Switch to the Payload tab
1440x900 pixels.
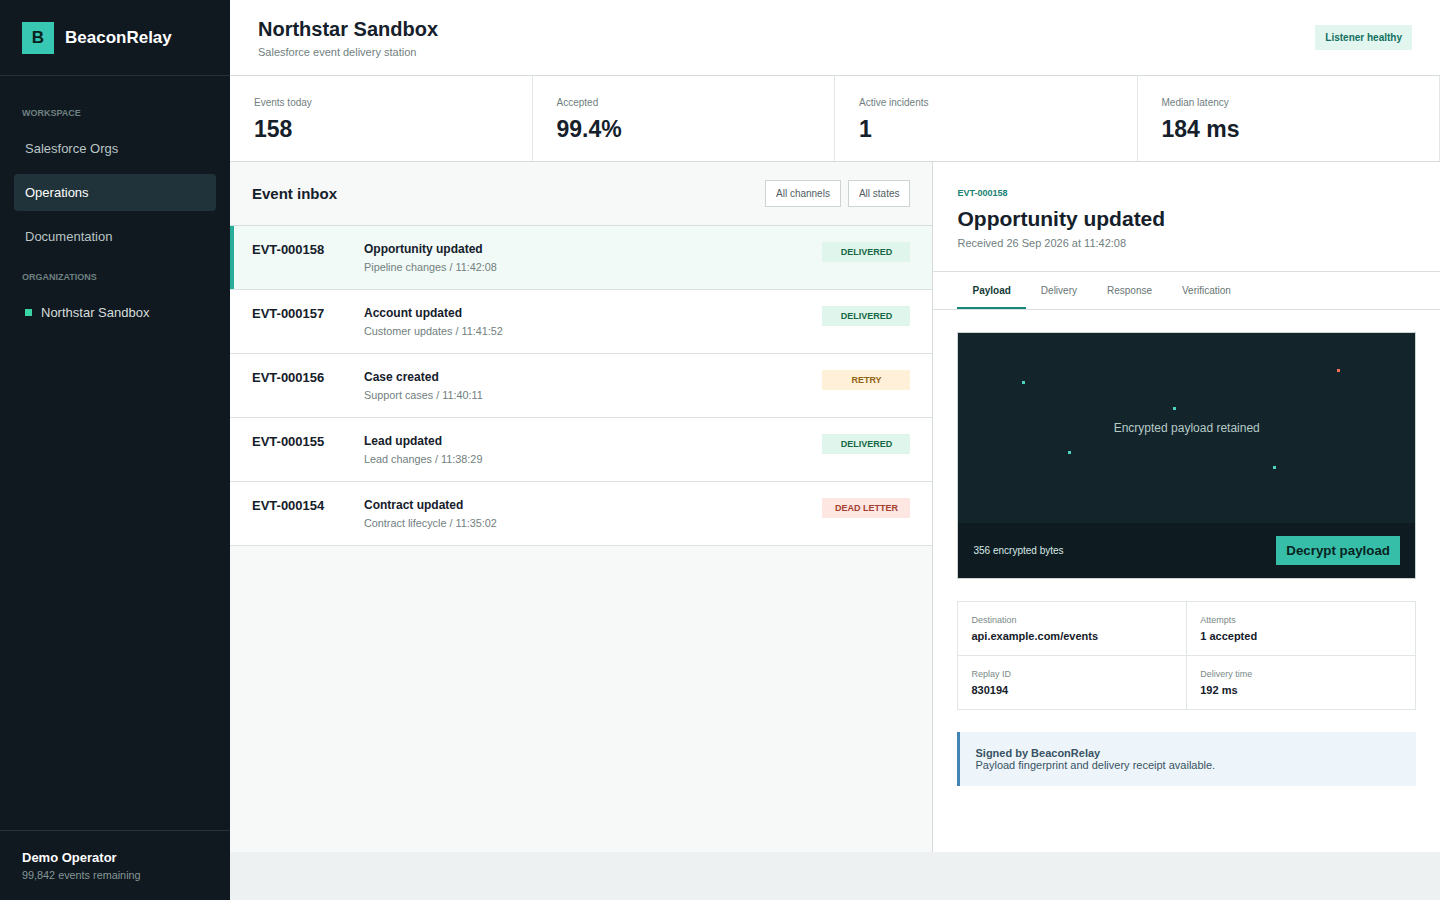point(991,291)
